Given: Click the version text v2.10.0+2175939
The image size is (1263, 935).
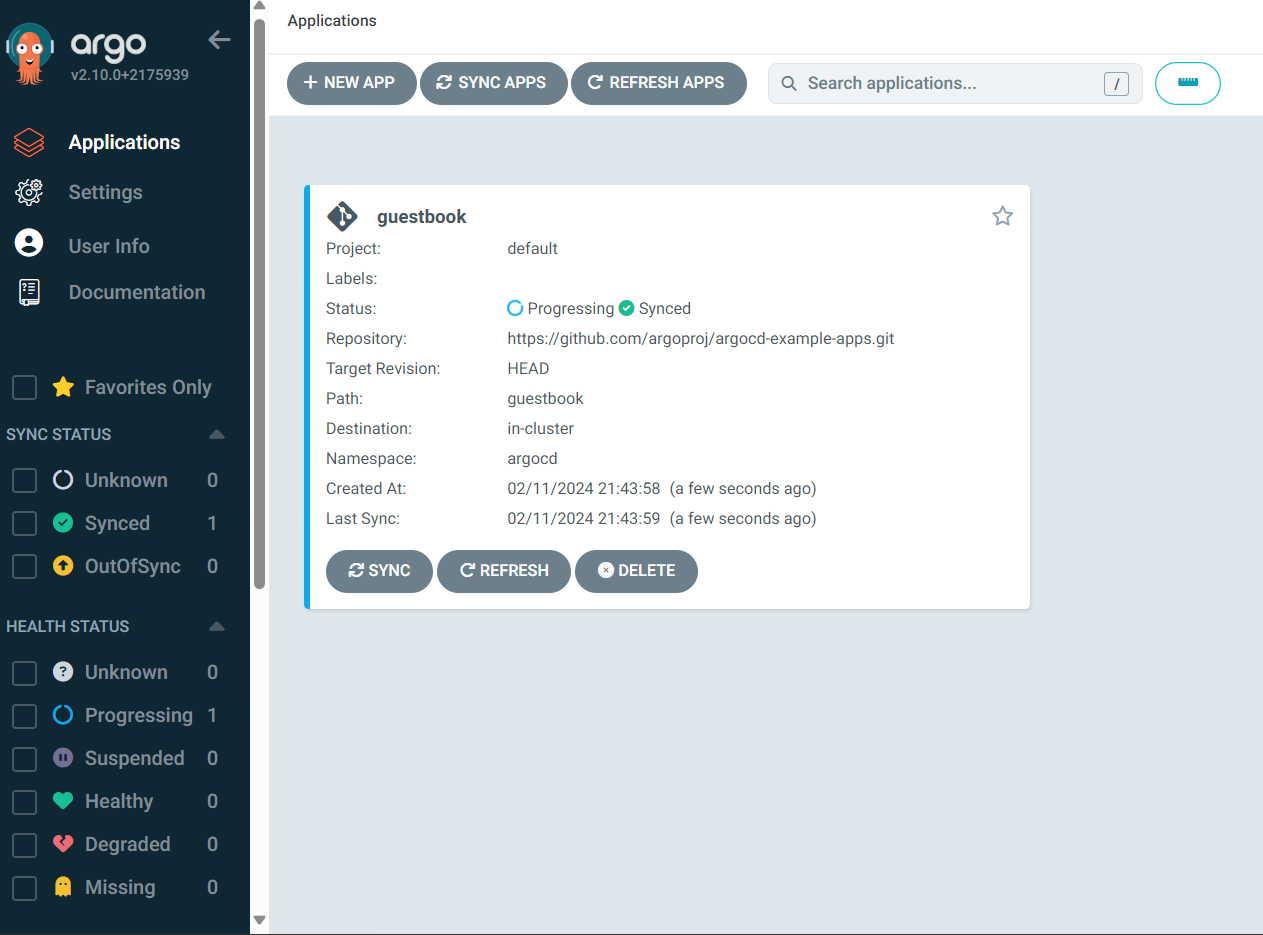Looking at the screenshot, I should (130, 74).
